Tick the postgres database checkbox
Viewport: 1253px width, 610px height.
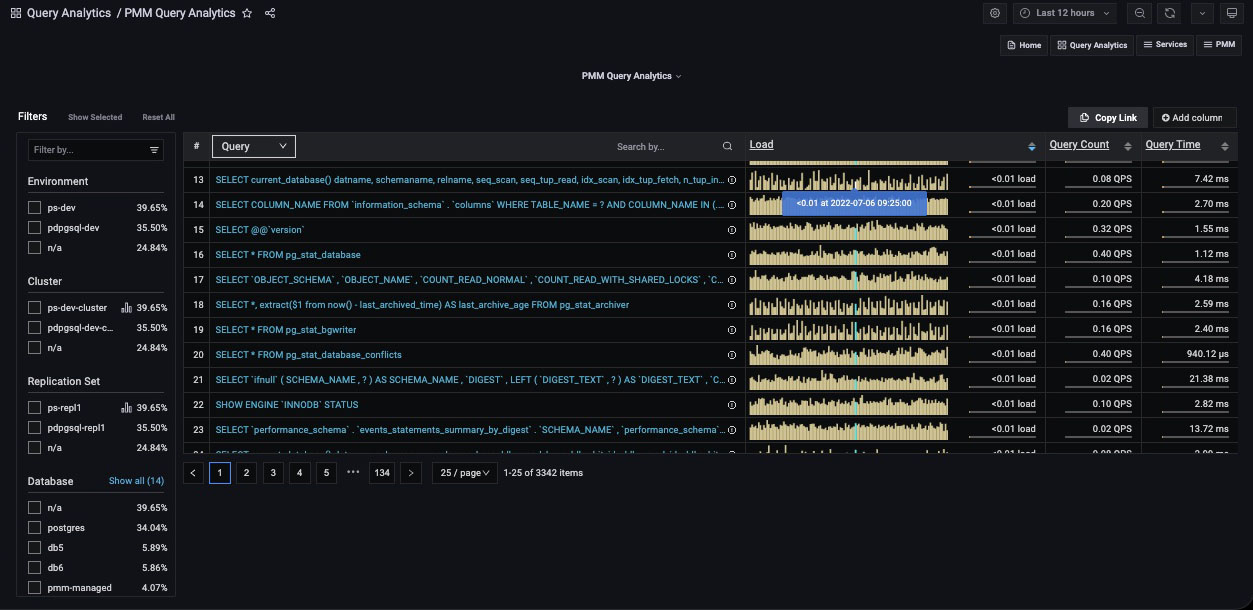pos(35,528)
